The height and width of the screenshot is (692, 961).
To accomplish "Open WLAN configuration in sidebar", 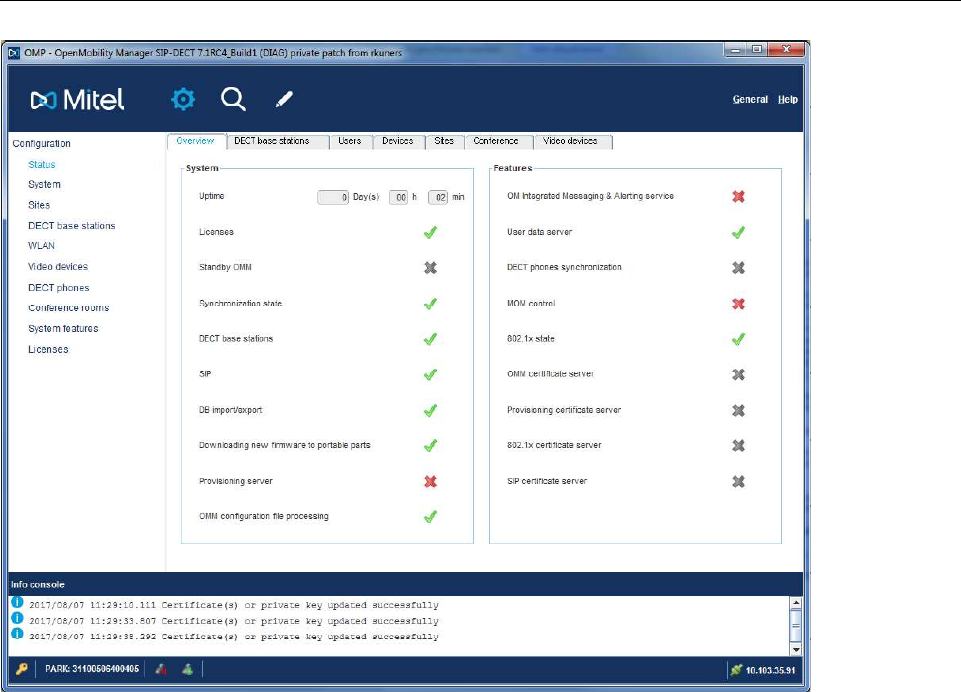I will point(42,246).
